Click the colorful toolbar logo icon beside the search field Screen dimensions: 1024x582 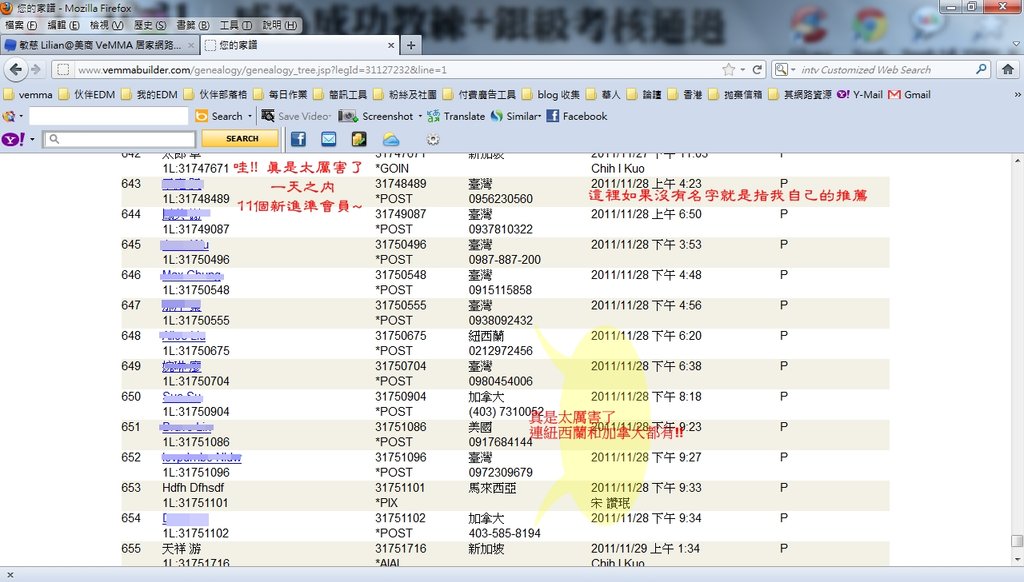click(8, 116)
